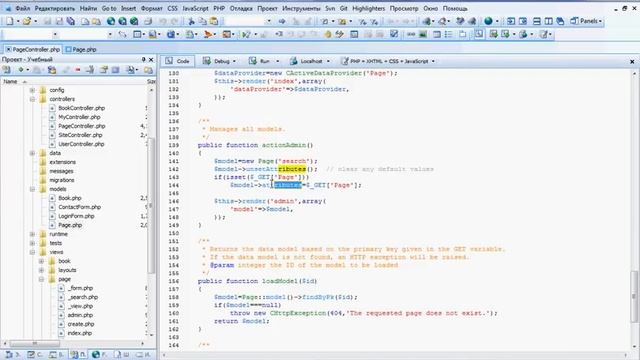
Task: Open the Файл menu
Action: click(x=22, y=8)
